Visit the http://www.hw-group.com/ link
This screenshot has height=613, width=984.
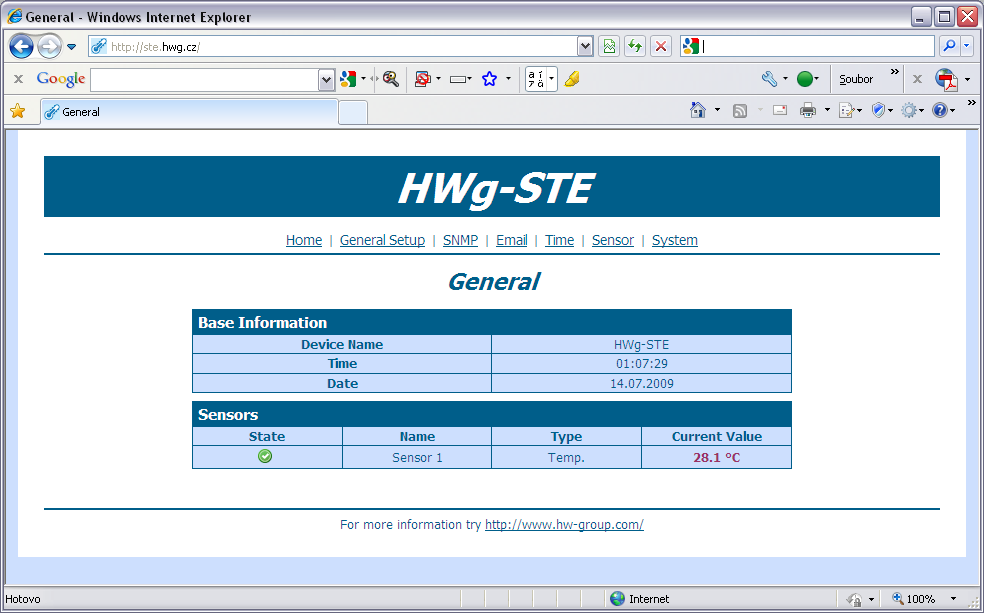click(564, 525)
